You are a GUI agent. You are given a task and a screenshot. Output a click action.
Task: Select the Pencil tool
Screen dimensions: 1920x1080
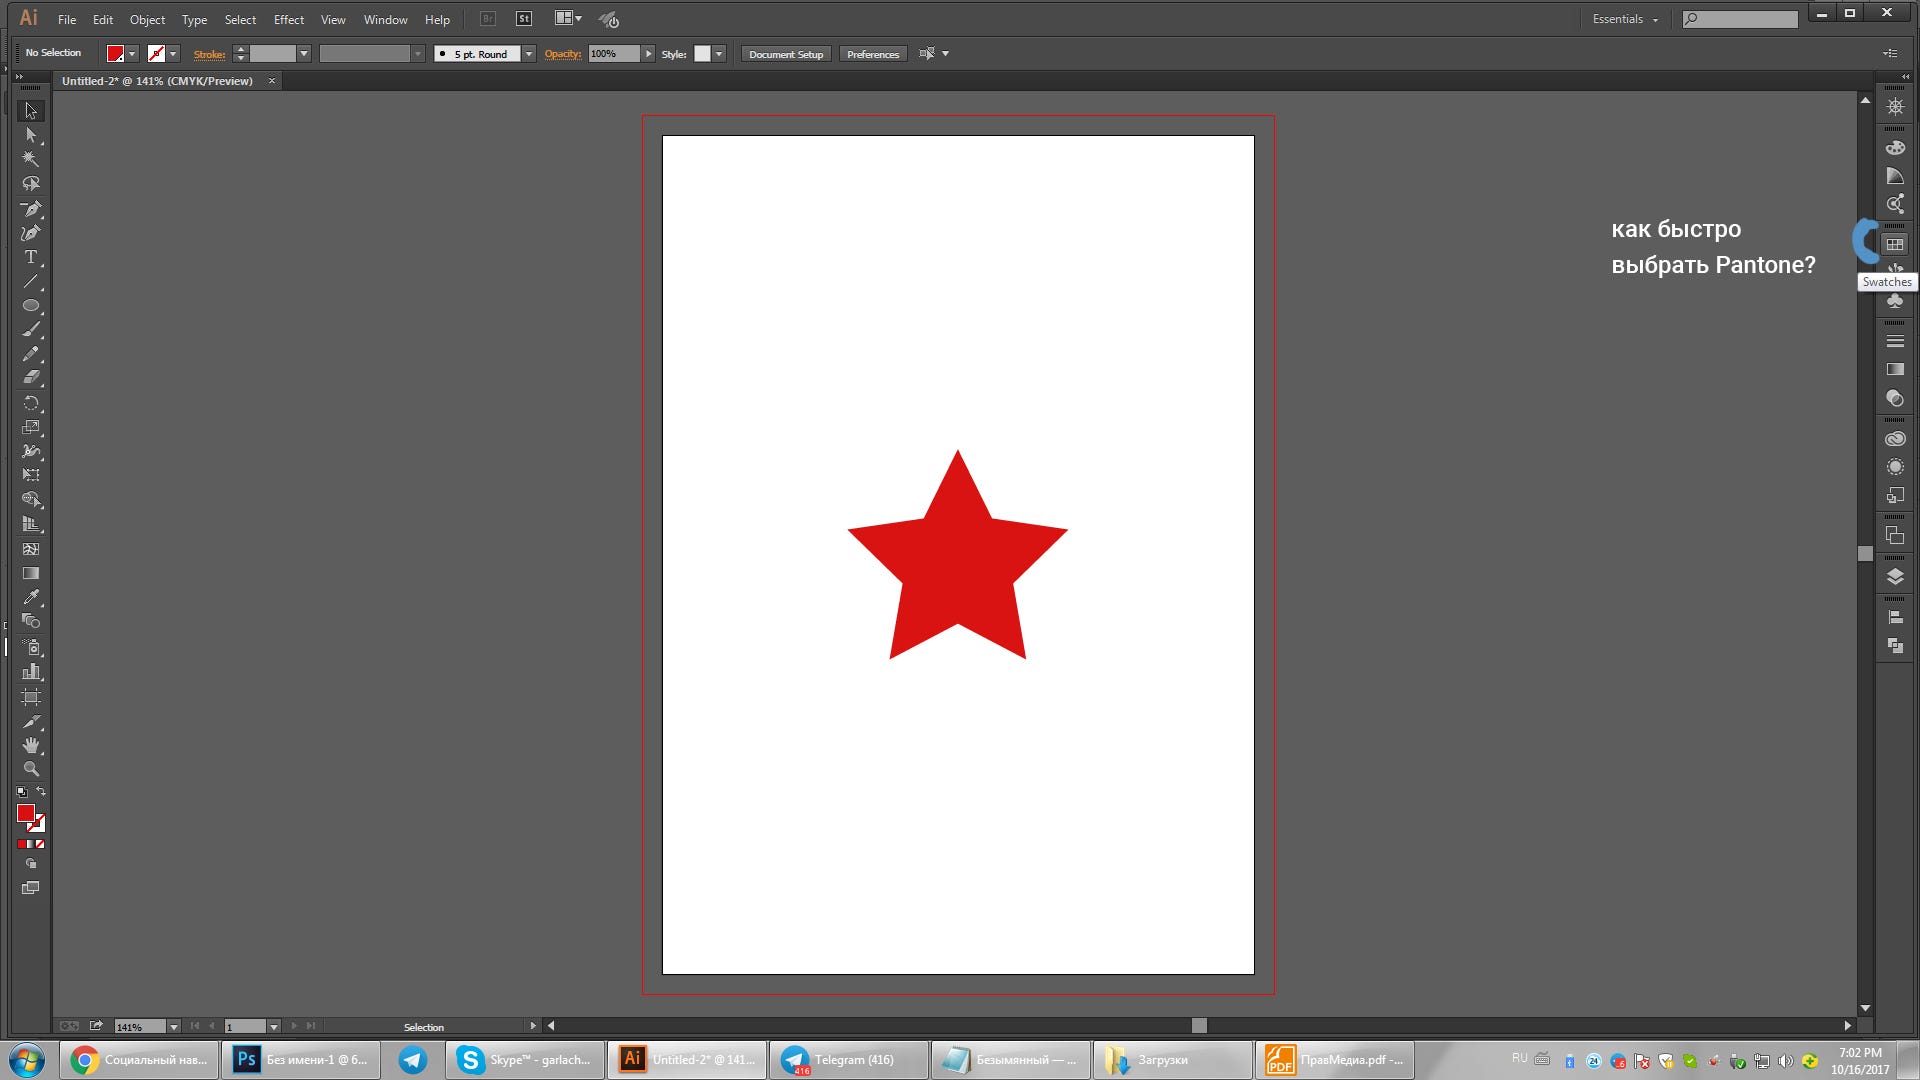point(31,354)
